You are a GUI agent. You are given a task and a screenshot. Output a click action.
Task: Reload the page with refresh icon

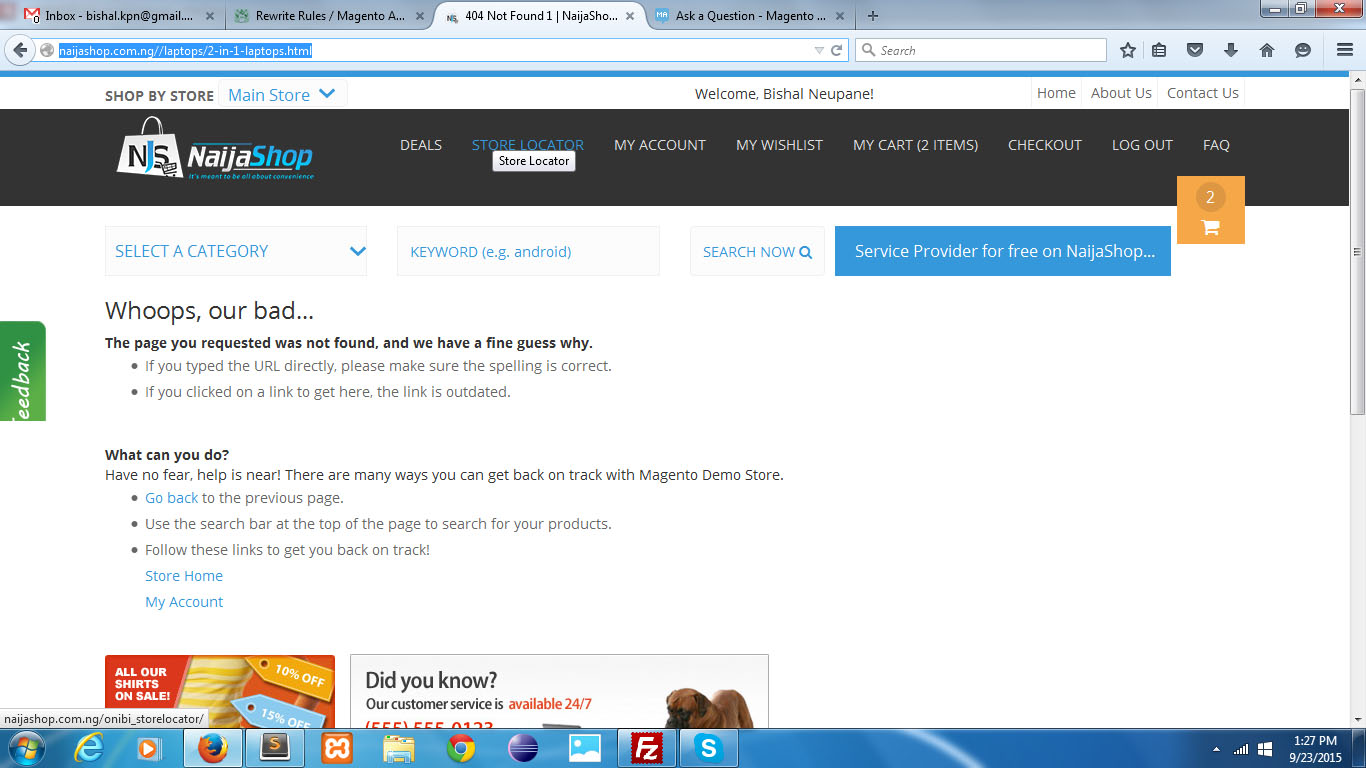click(837, 50)
